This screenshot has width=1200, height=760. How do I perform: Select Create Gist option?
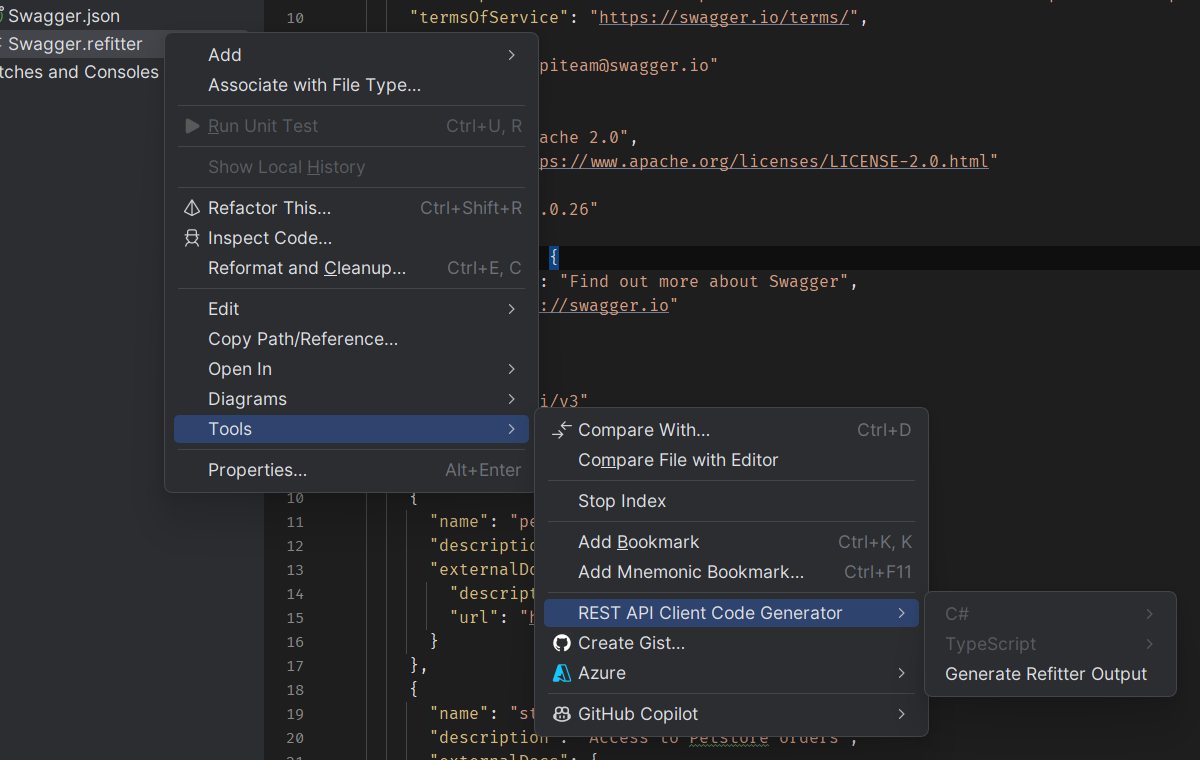pyautogui.click(x=731, y=643)
